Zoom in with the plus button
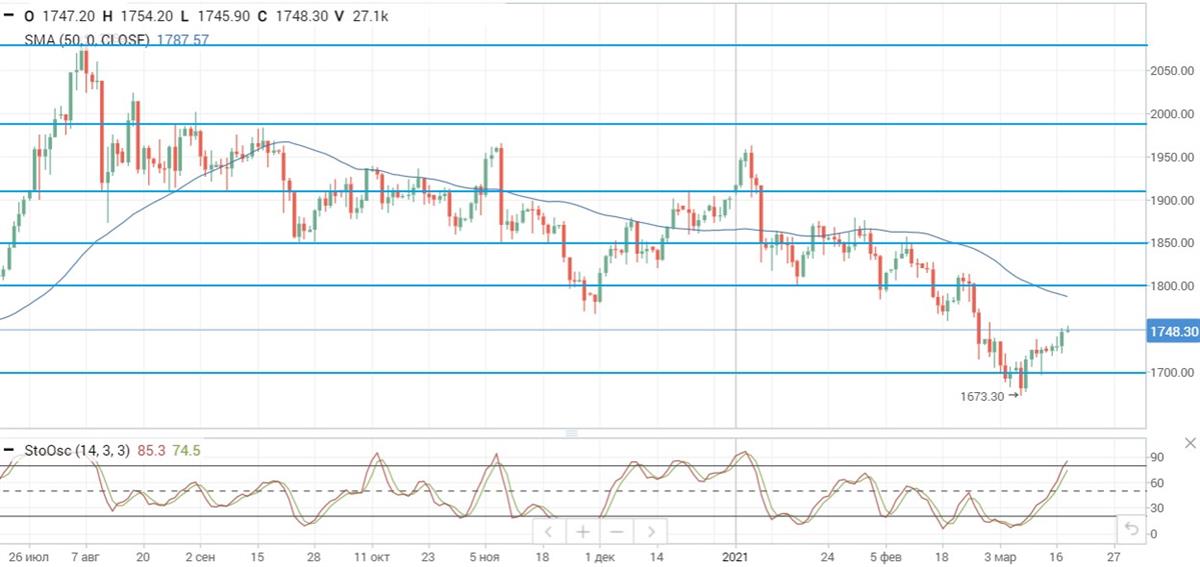Screen dimensions: 1200x567 click(x=583, y=531)
